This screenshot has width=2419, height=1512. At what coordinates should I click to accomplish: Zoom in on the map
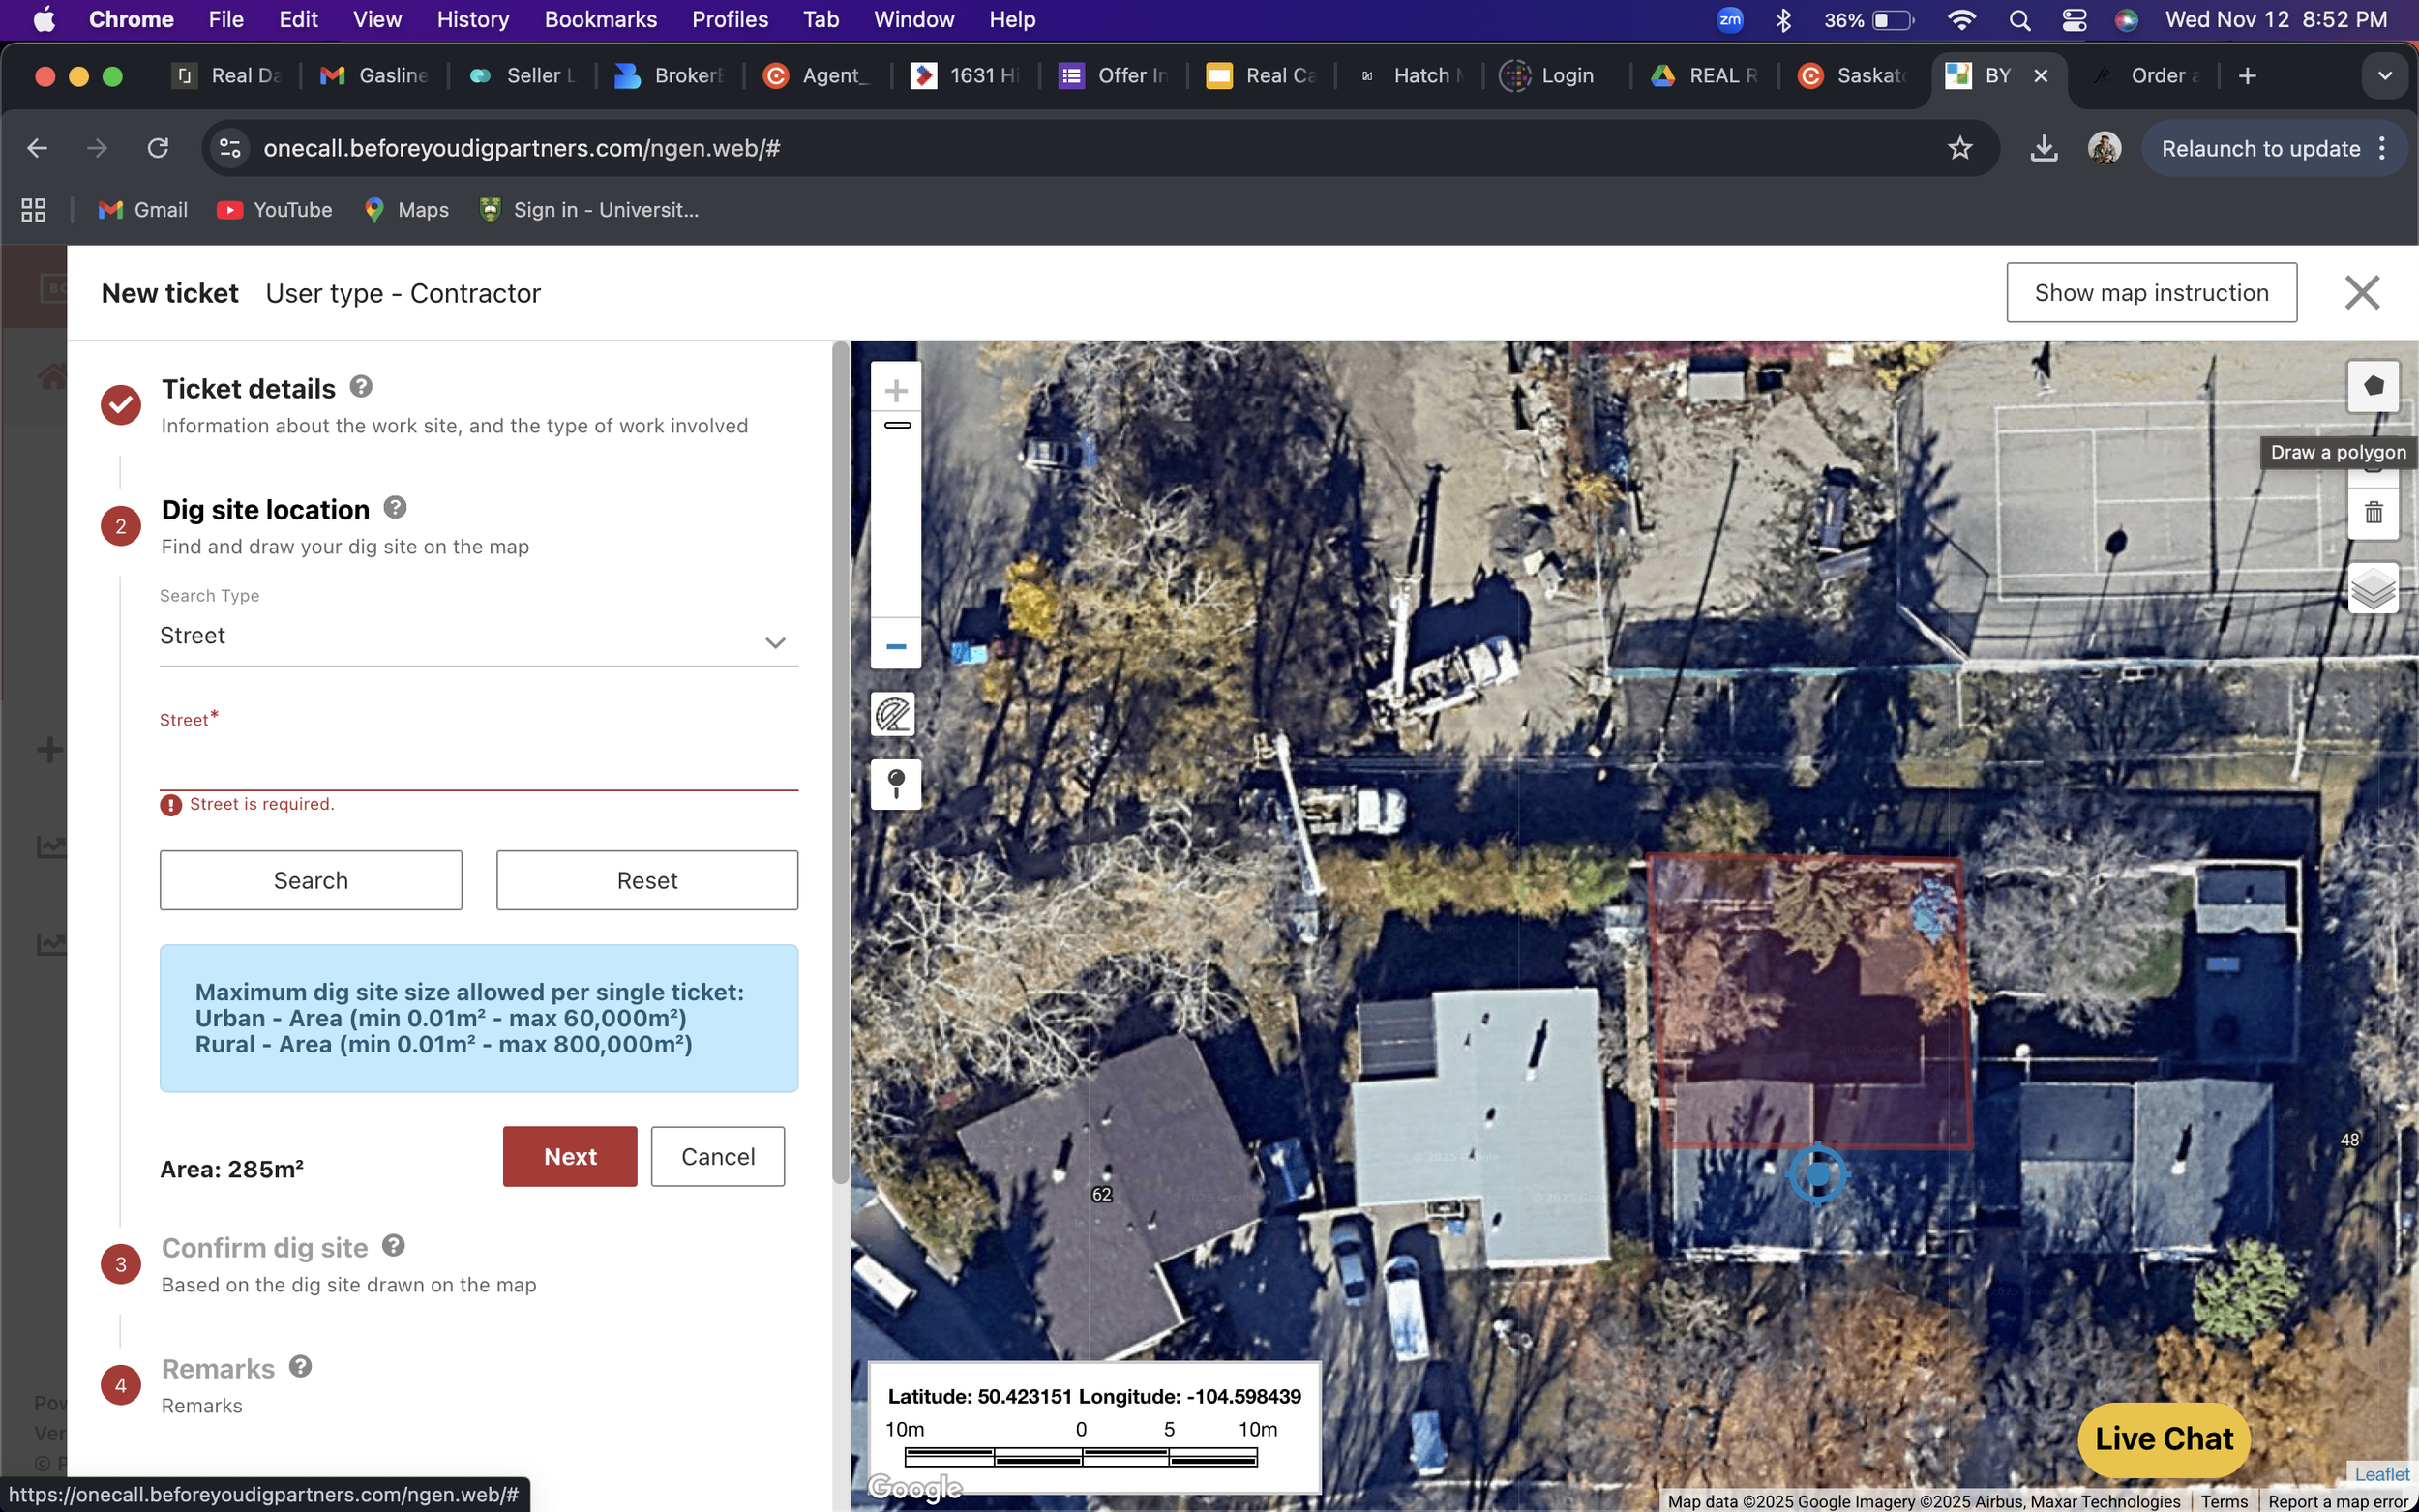click(895, 390)
